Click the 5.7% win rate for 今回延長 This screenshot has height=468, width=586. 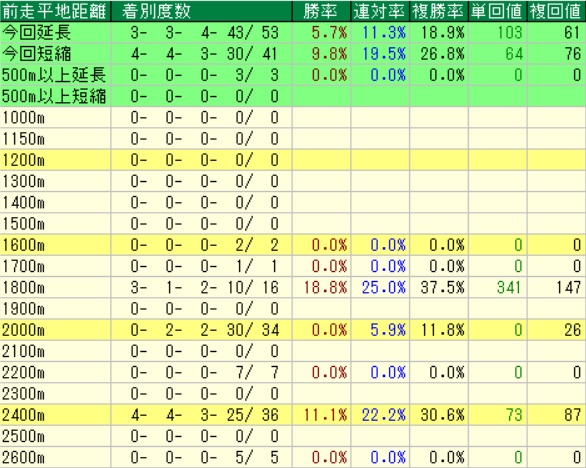329,33
